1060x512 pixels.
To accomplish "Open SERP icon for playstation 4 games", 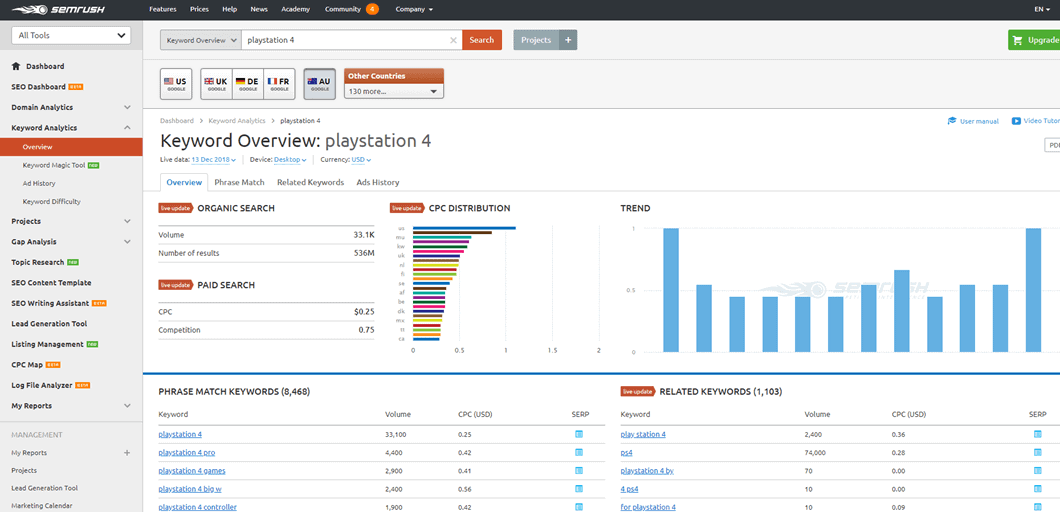I will [x=579, y=470].
